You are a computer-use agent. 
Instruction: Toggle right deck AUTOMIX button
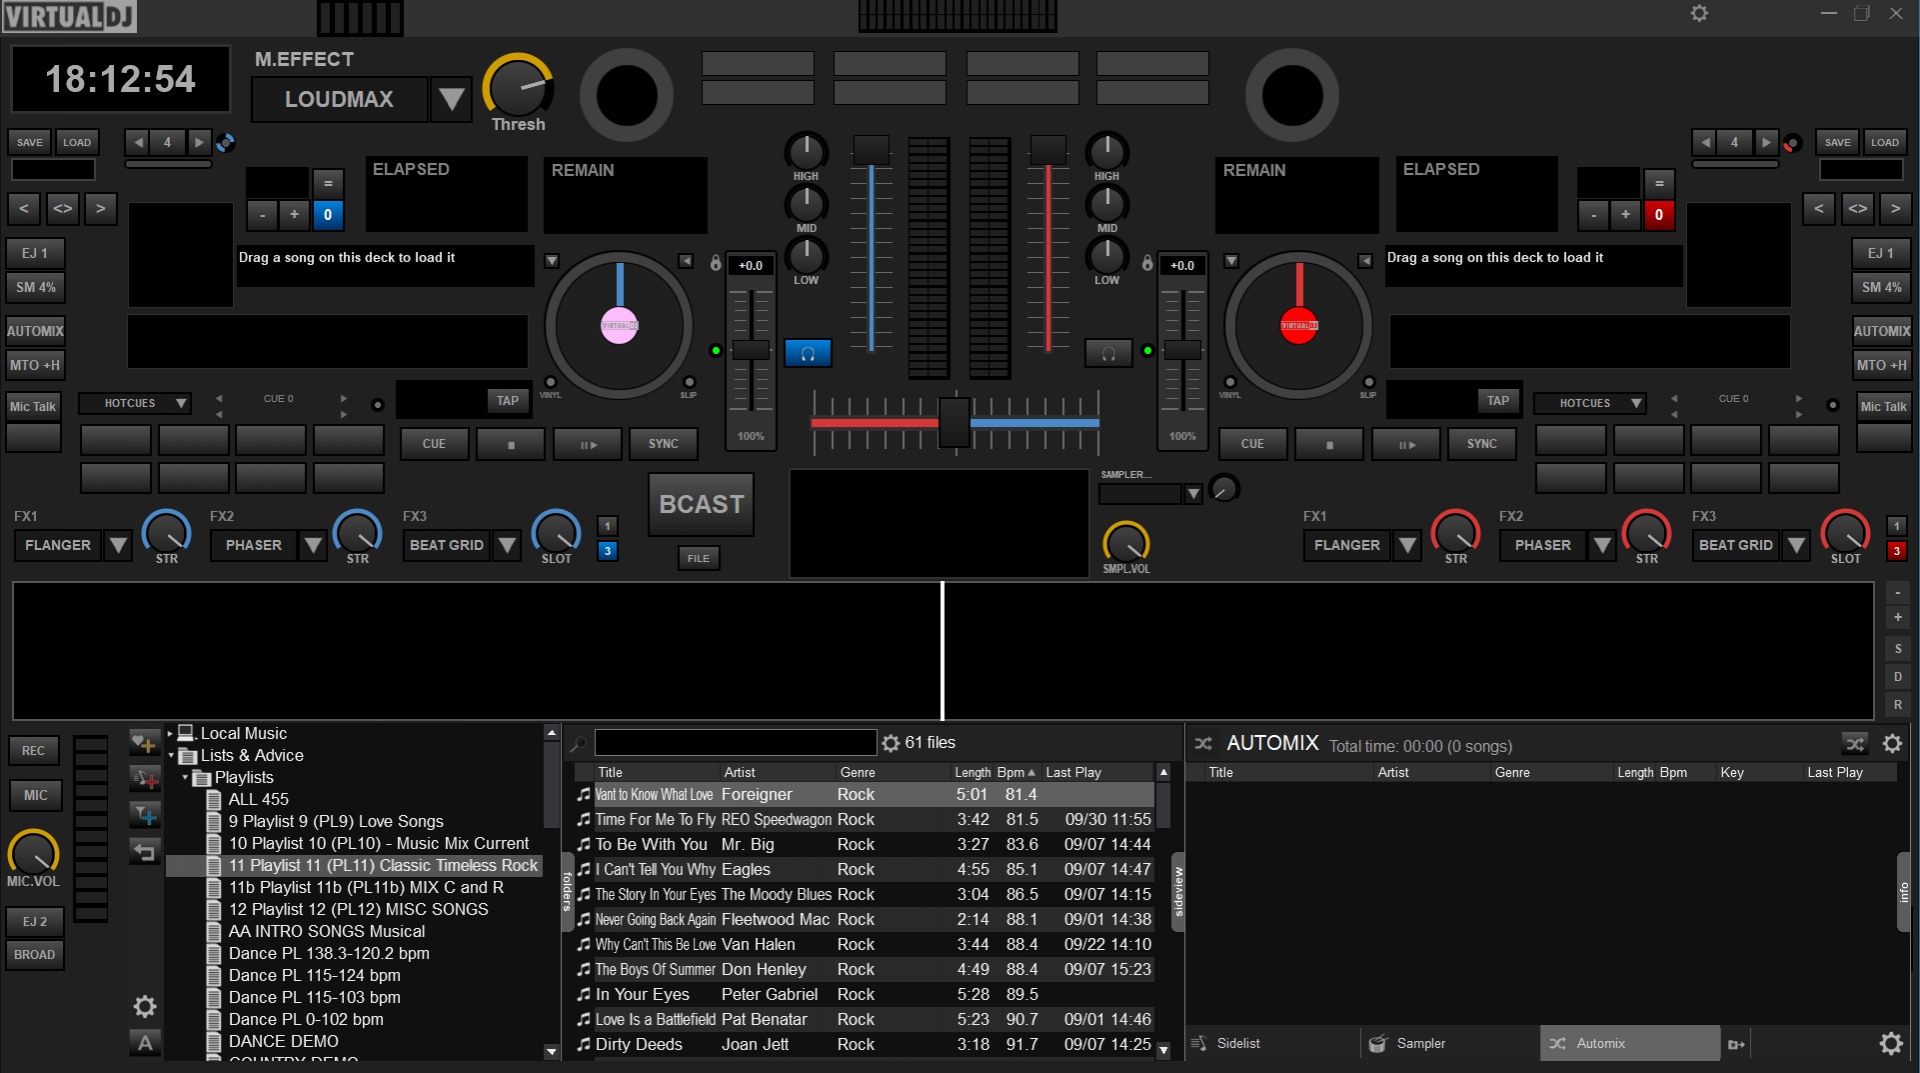pos(1882,331)
